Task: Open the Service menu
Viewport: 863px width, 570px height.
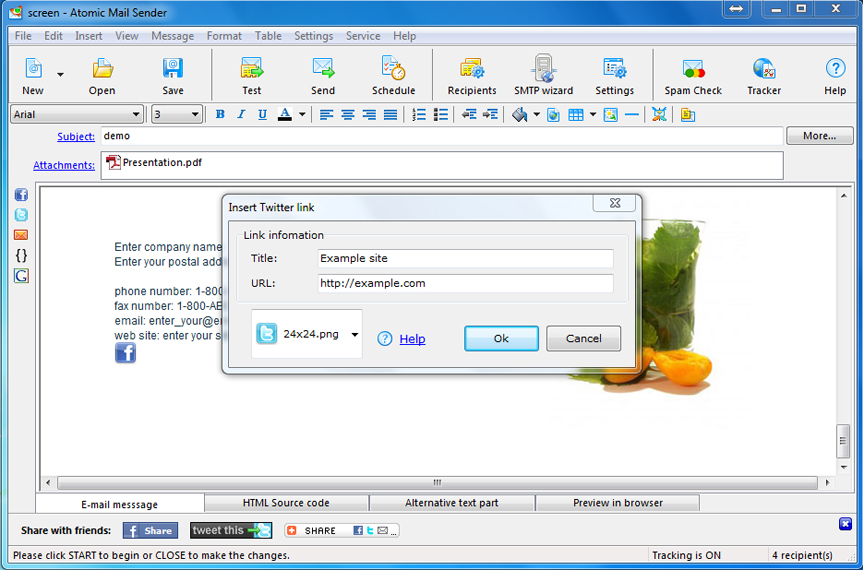Action: tap(363, 36)
